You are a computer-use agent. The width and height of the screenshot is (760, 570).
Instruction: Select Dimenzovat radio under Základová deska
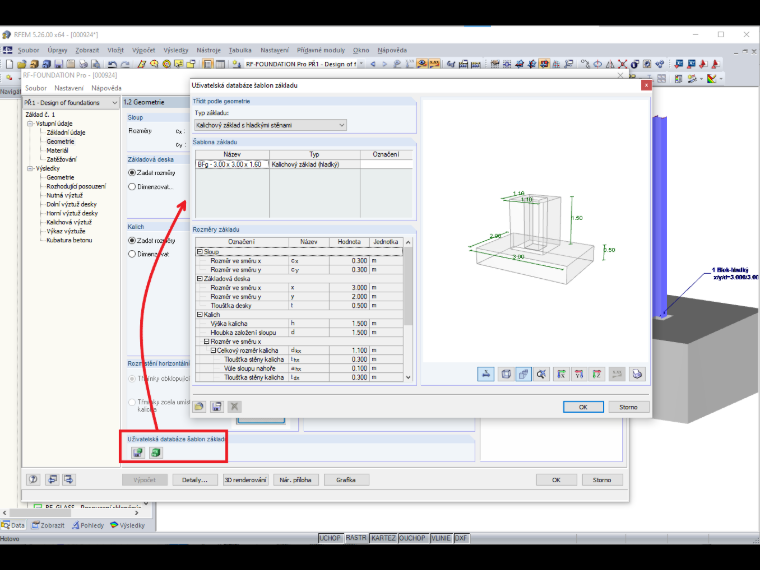(132, 187)
